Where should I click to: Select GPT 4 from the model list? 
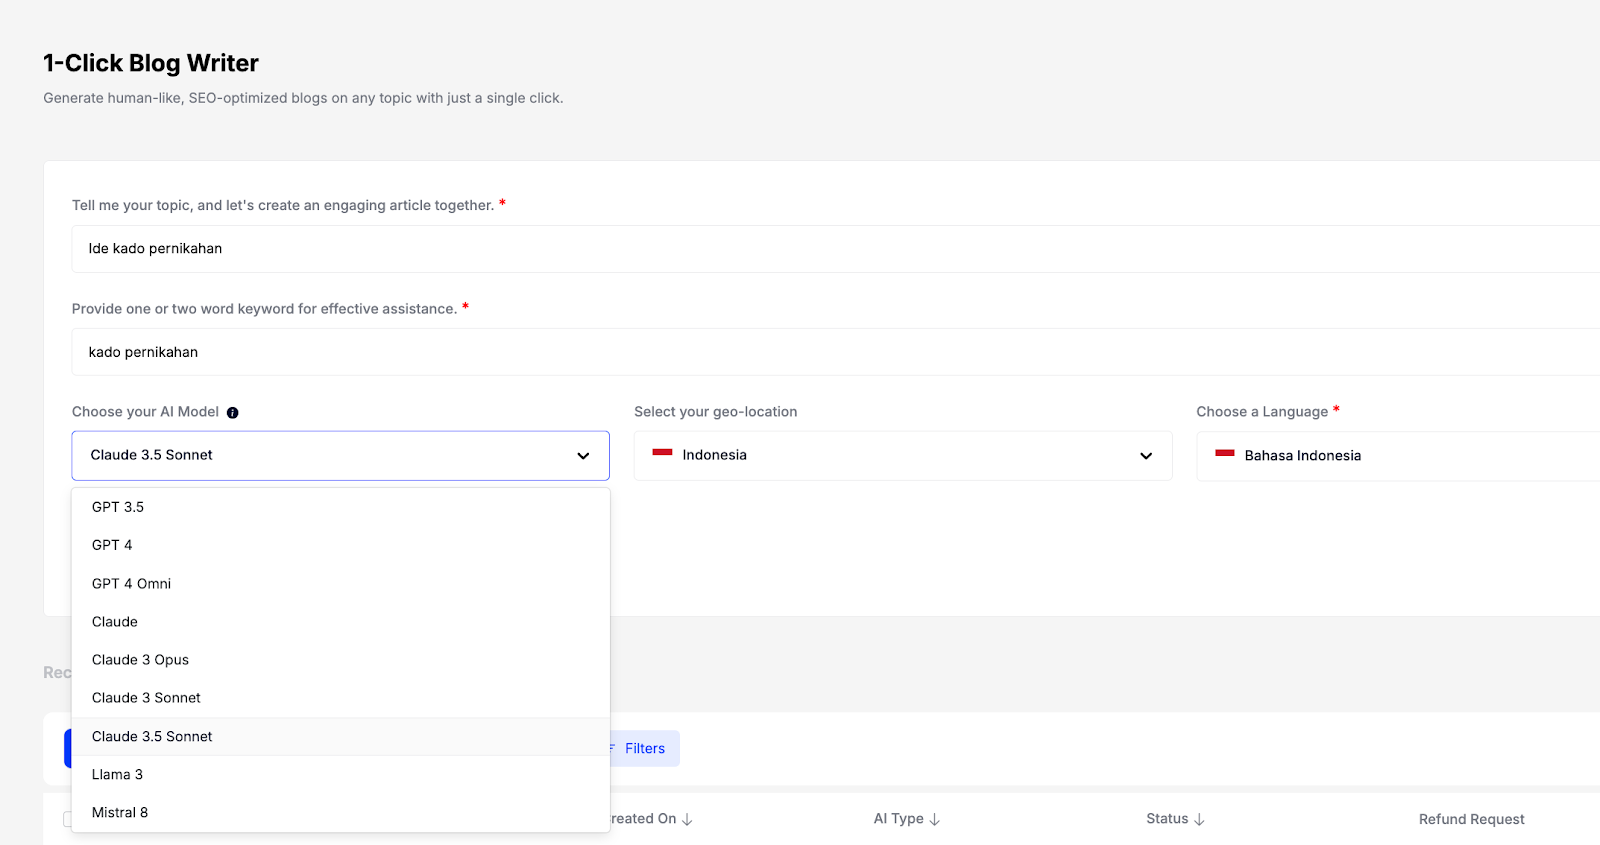pyautogui.click(x=340, y=545)
